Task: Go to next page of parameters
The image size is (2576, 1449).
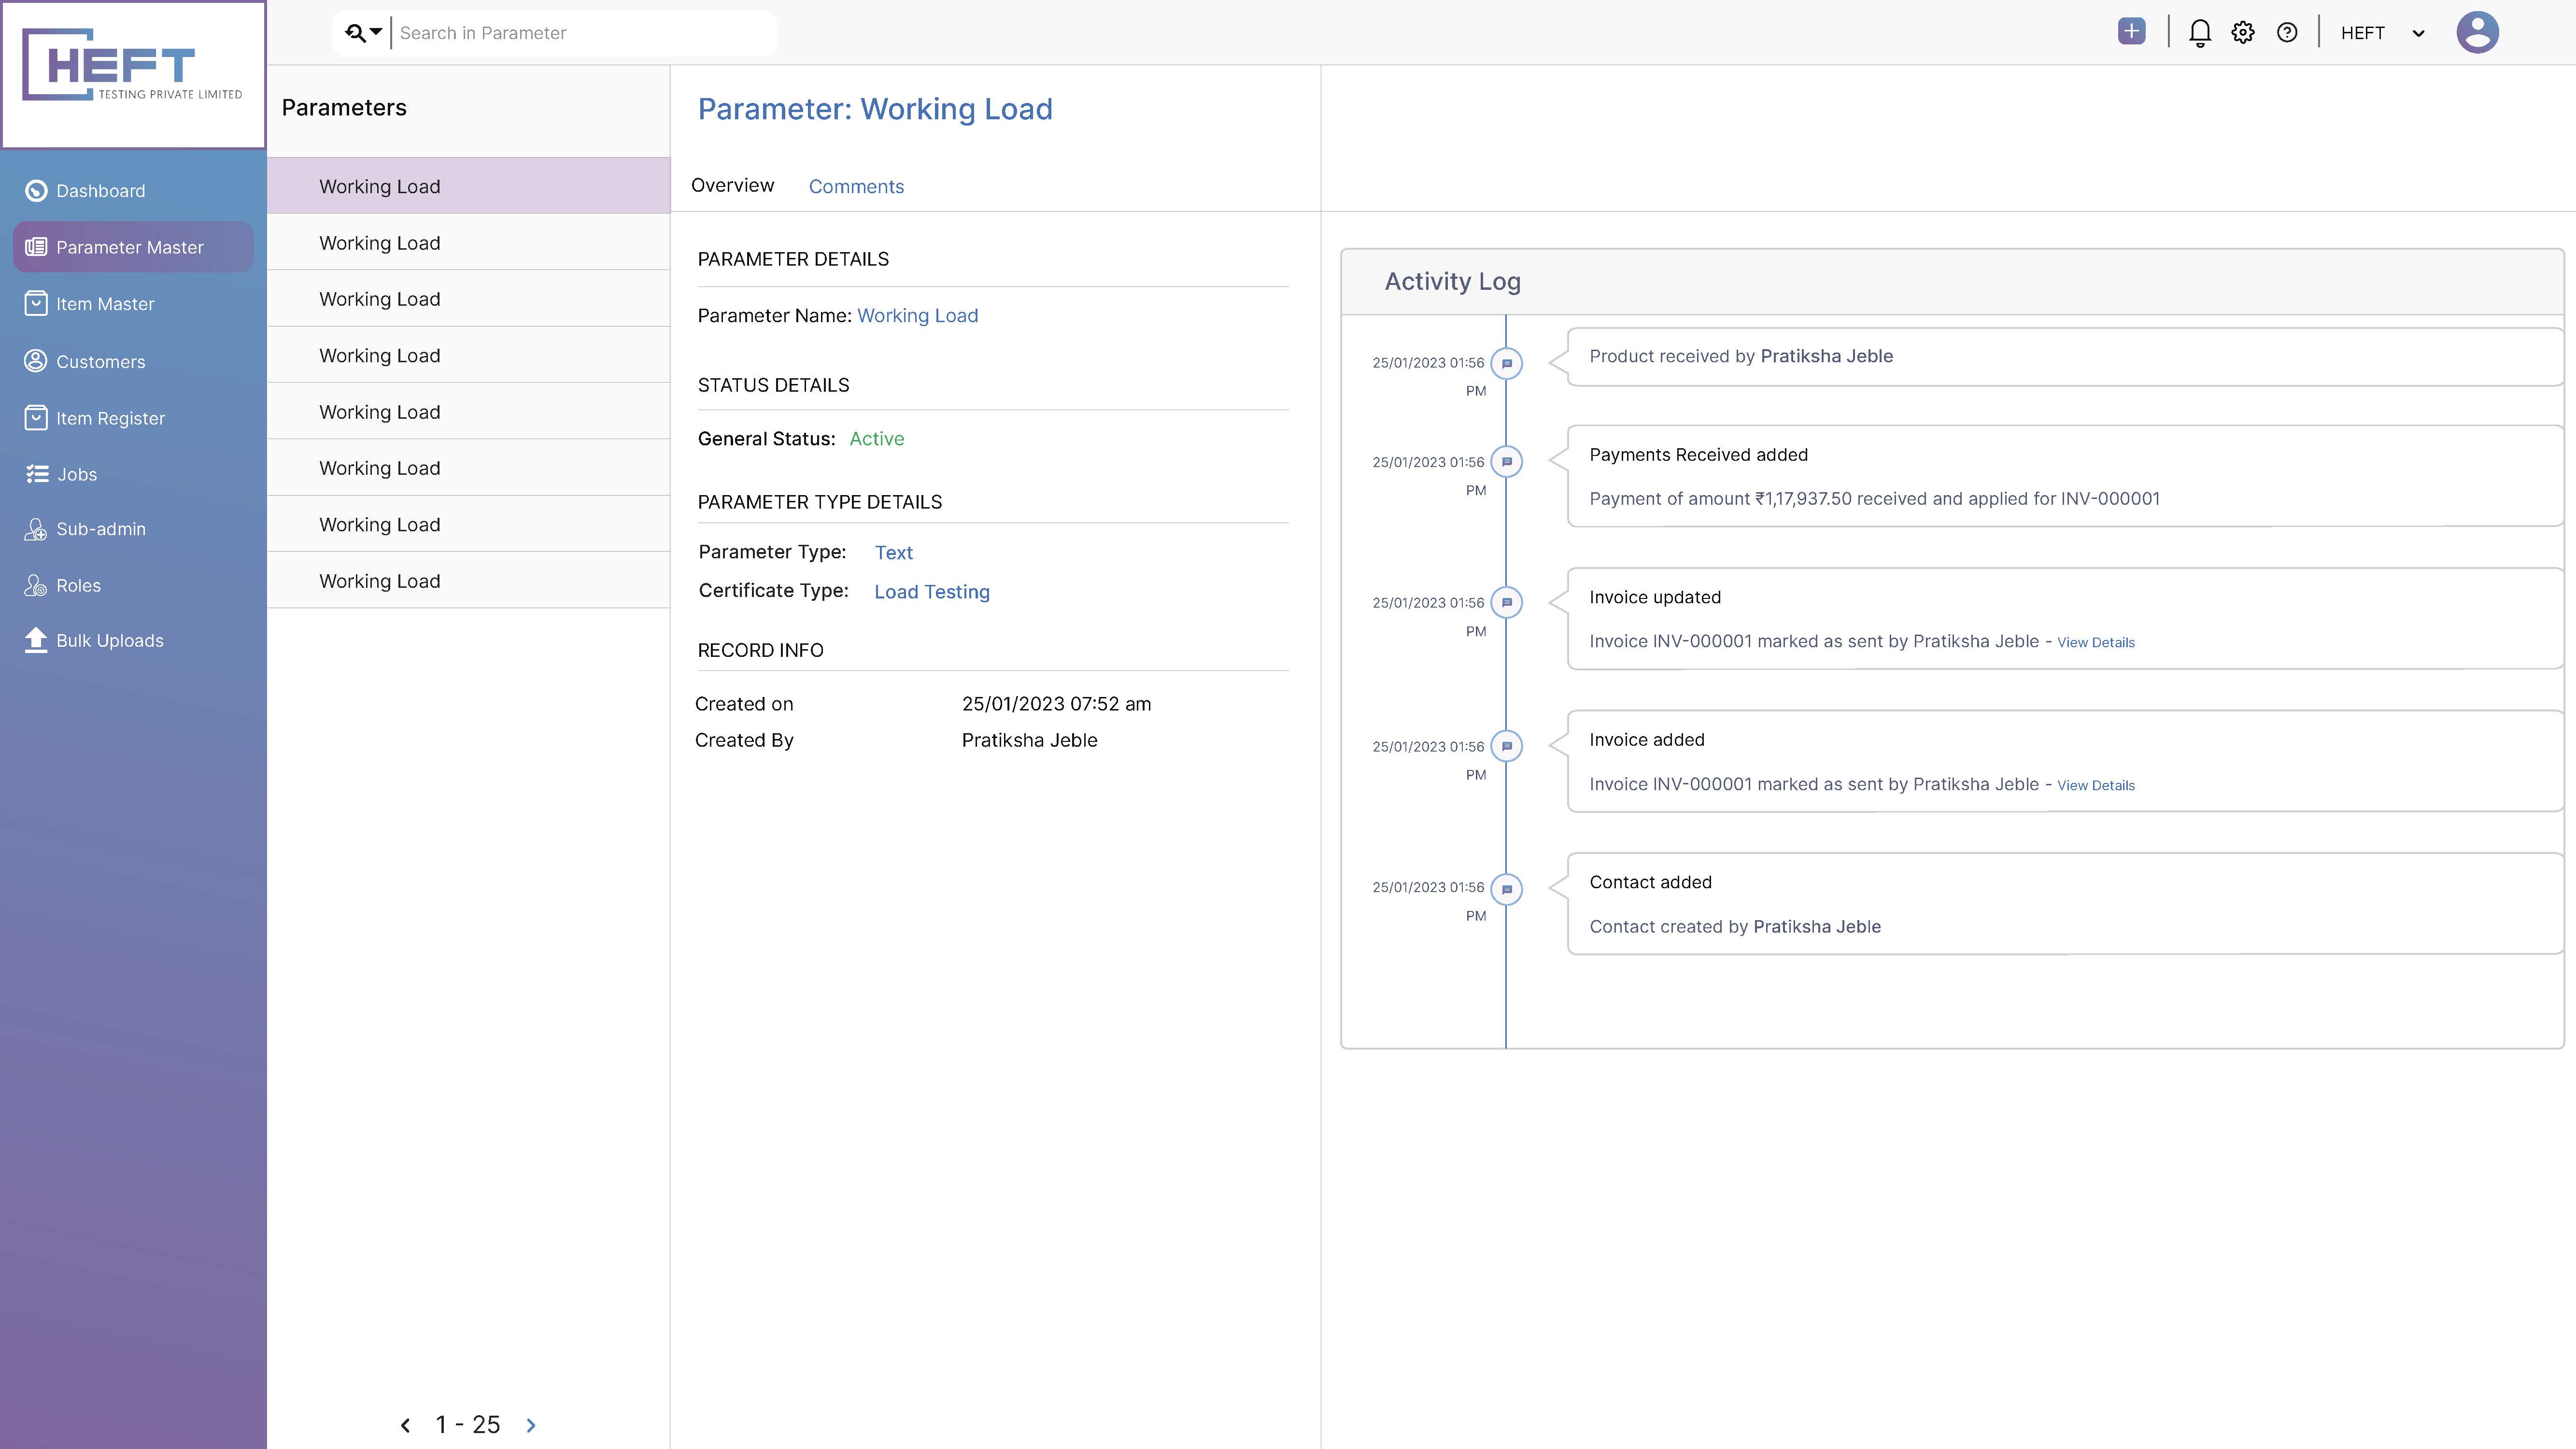Action: click(531, 1425)
